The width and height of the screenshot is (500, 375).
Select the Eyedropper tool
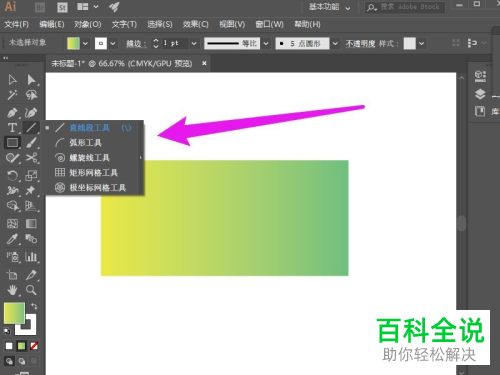(x=12, y=239)
